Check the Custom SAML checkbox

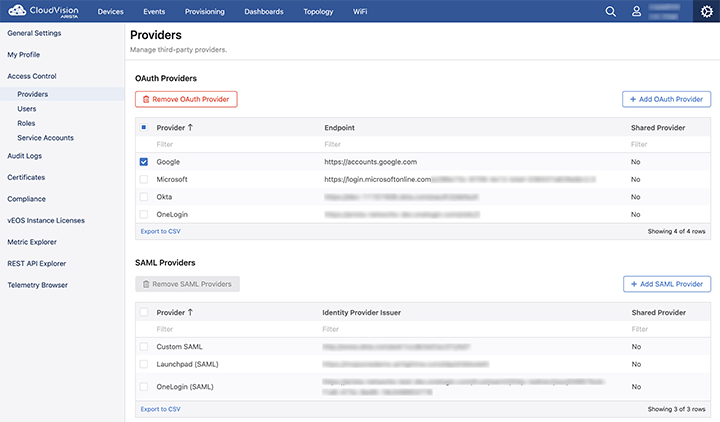click(x=144, y=347)
